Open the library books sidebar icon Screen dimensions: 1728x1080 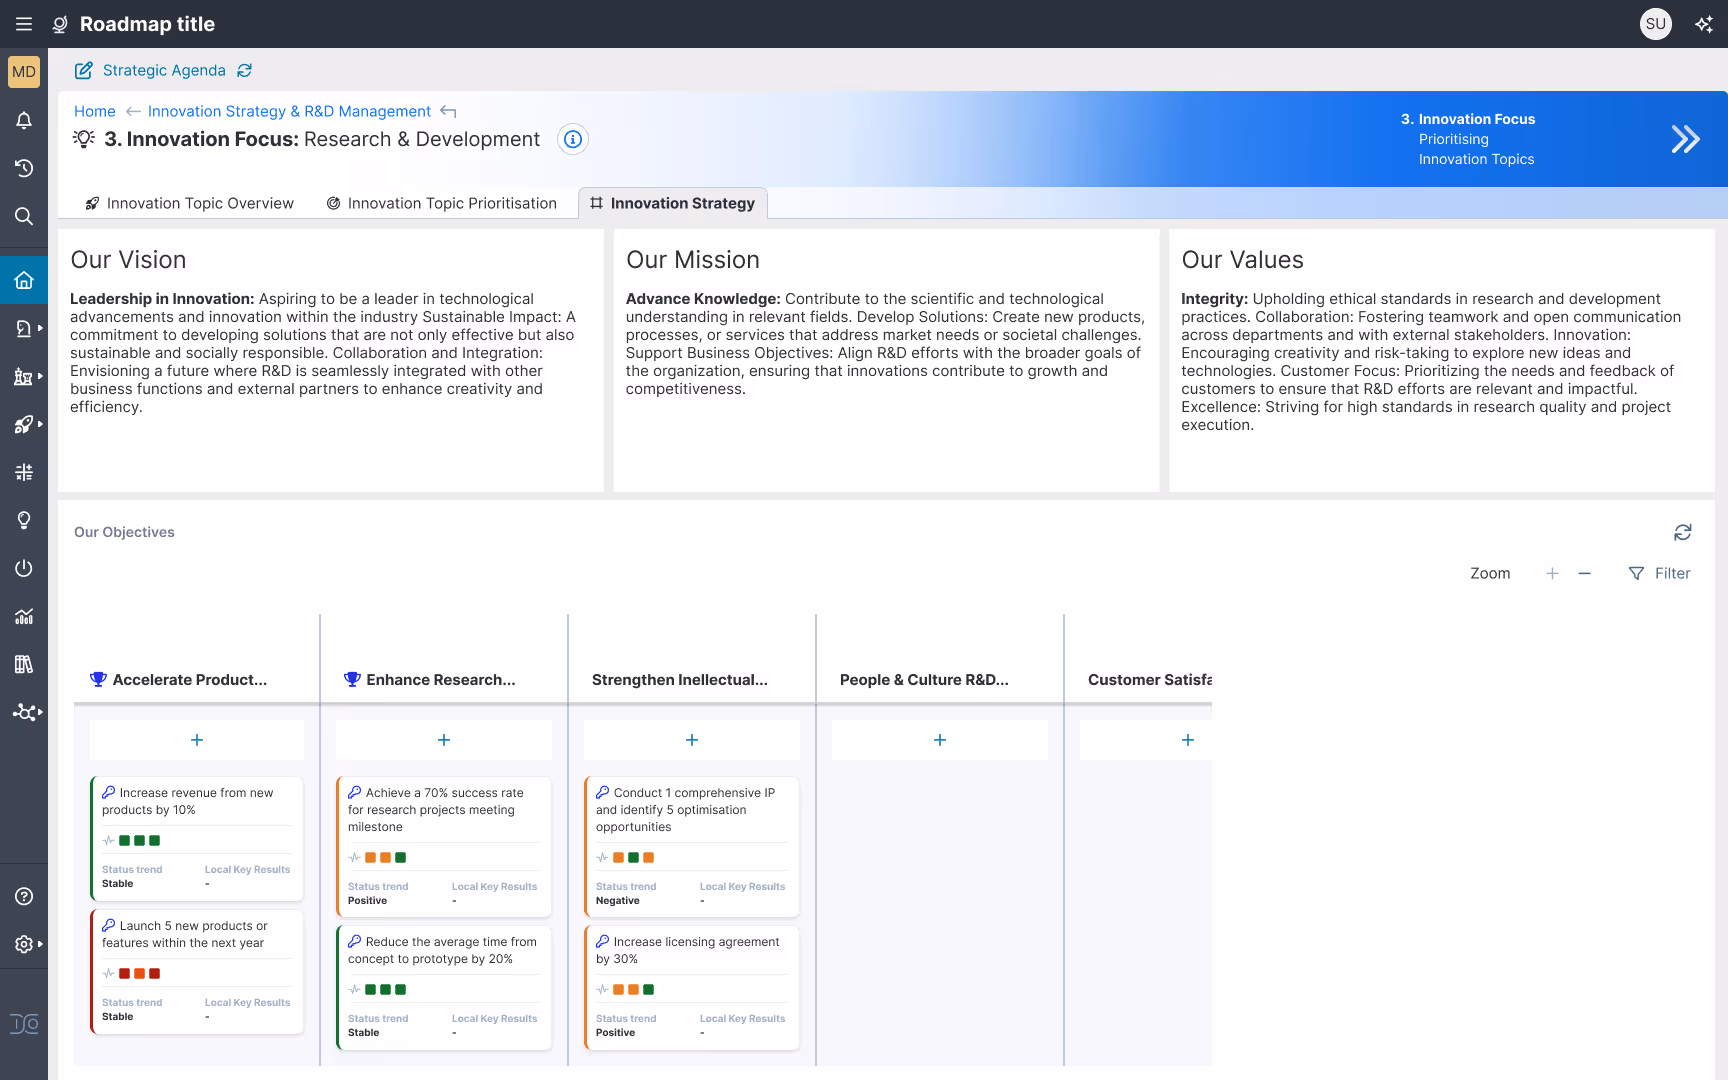[x=24, y=664]
